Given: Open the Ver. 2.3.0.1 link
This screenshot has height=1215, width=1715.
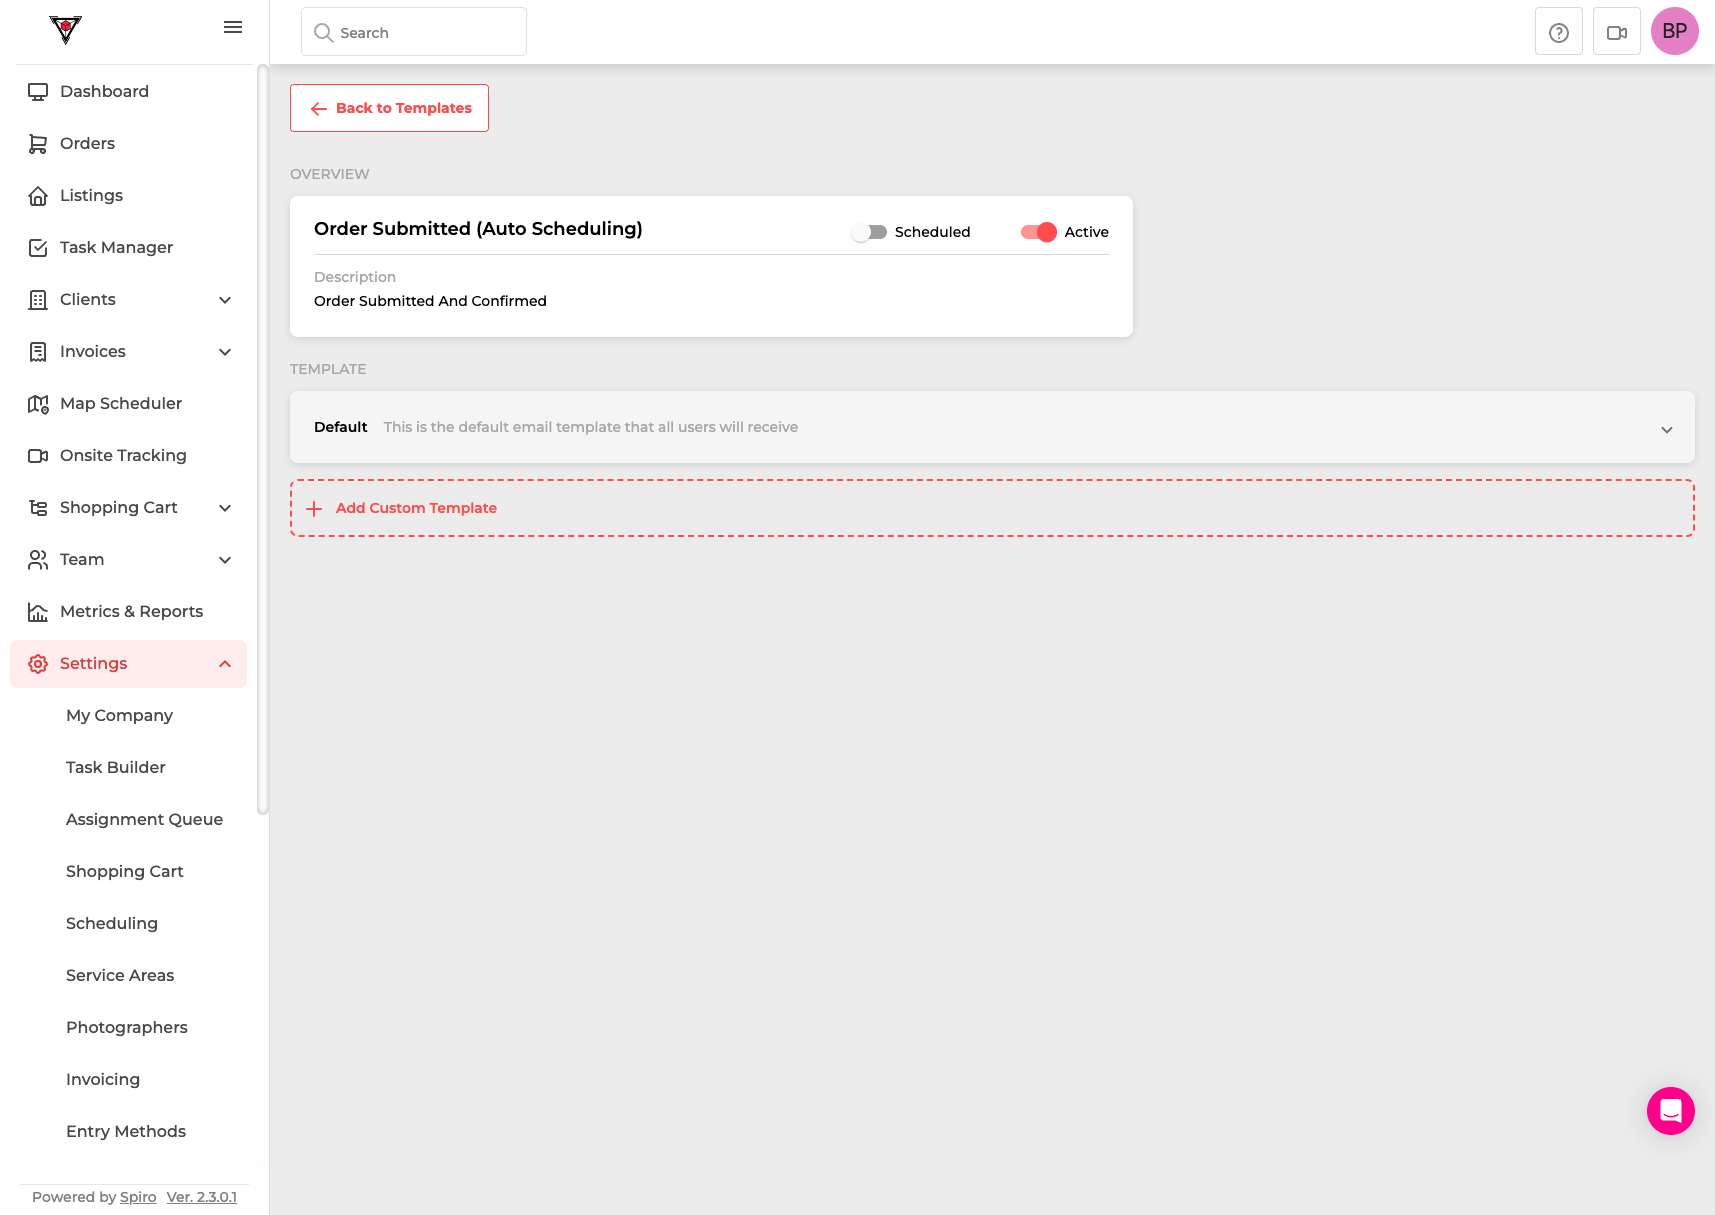Looking at the screenshot, I should [x=202, y=1197].
